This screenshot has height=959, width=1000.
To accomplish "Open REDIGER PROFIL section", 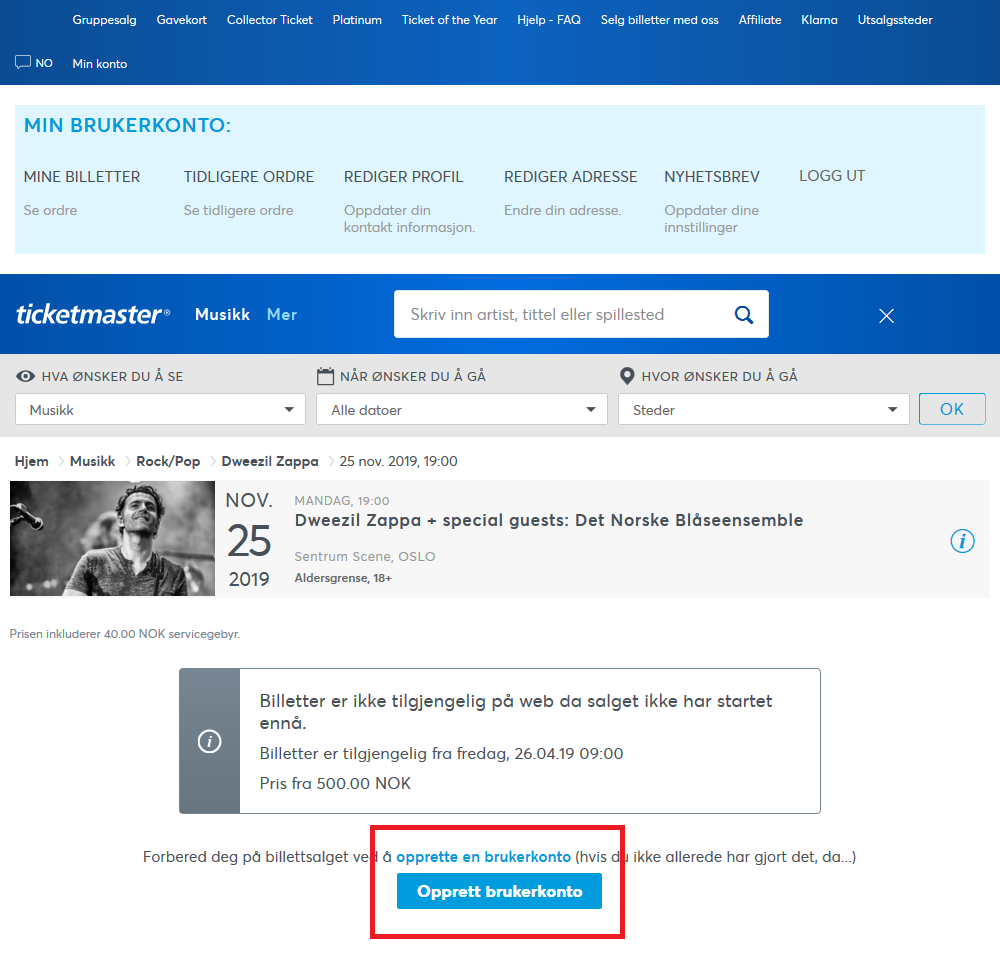I will [403, 177].
